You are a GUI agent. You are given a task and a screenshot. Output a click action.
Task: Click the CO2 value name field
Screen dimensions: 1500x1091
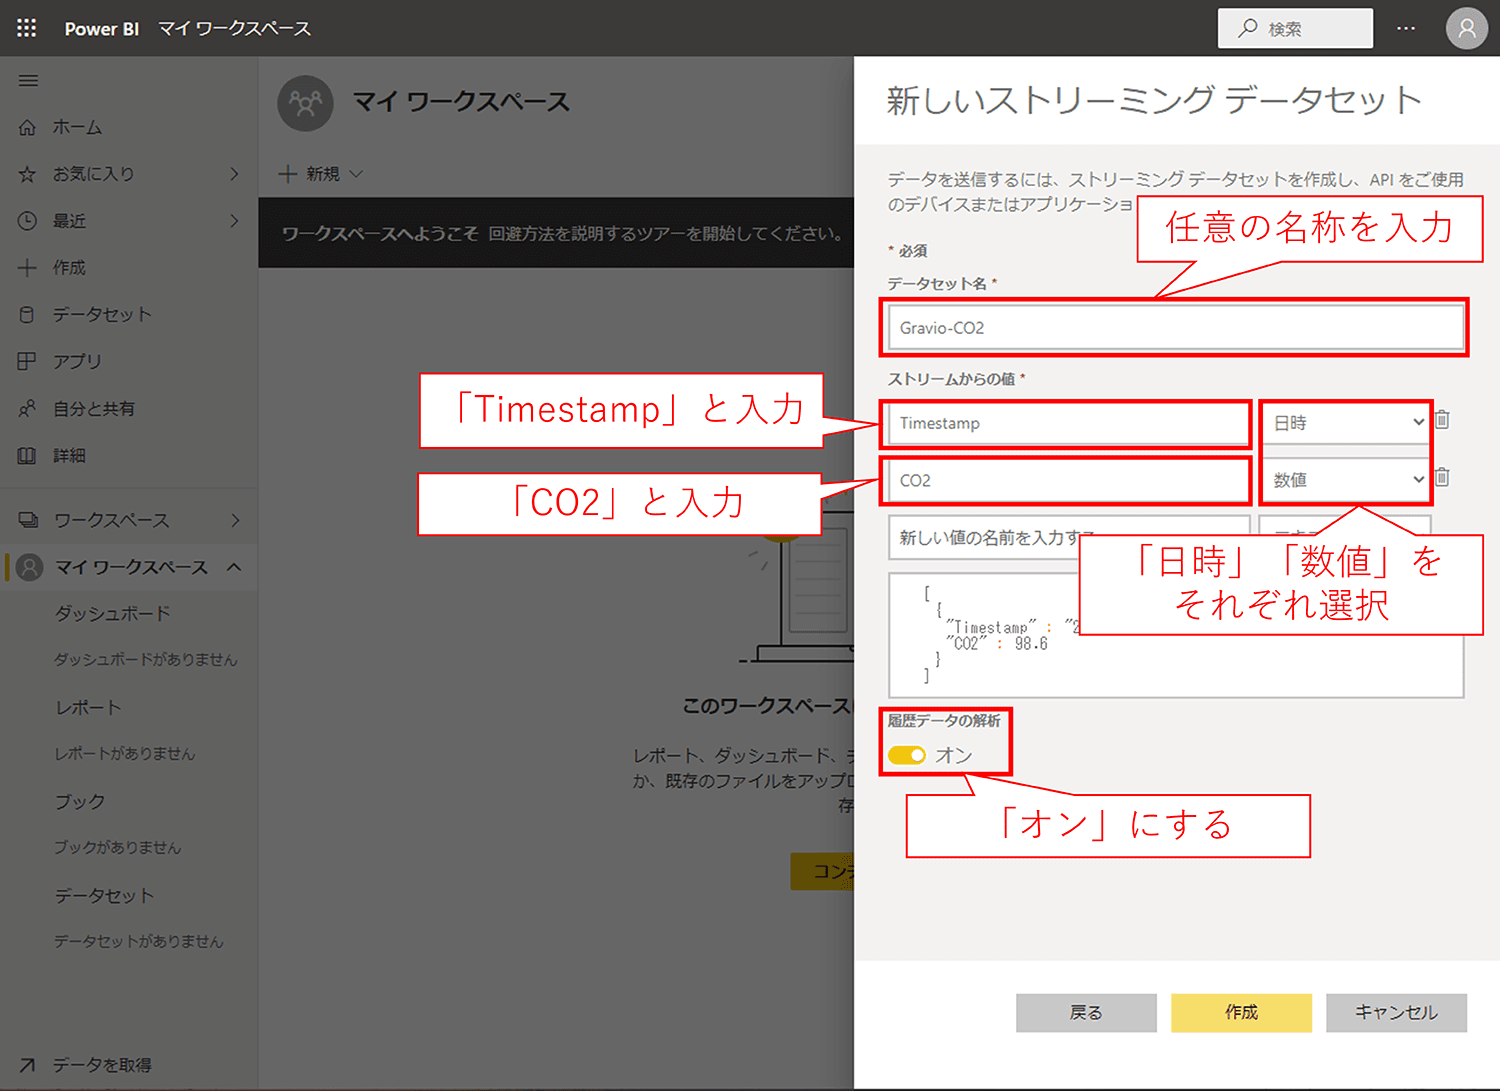(x=1068, y=480)
